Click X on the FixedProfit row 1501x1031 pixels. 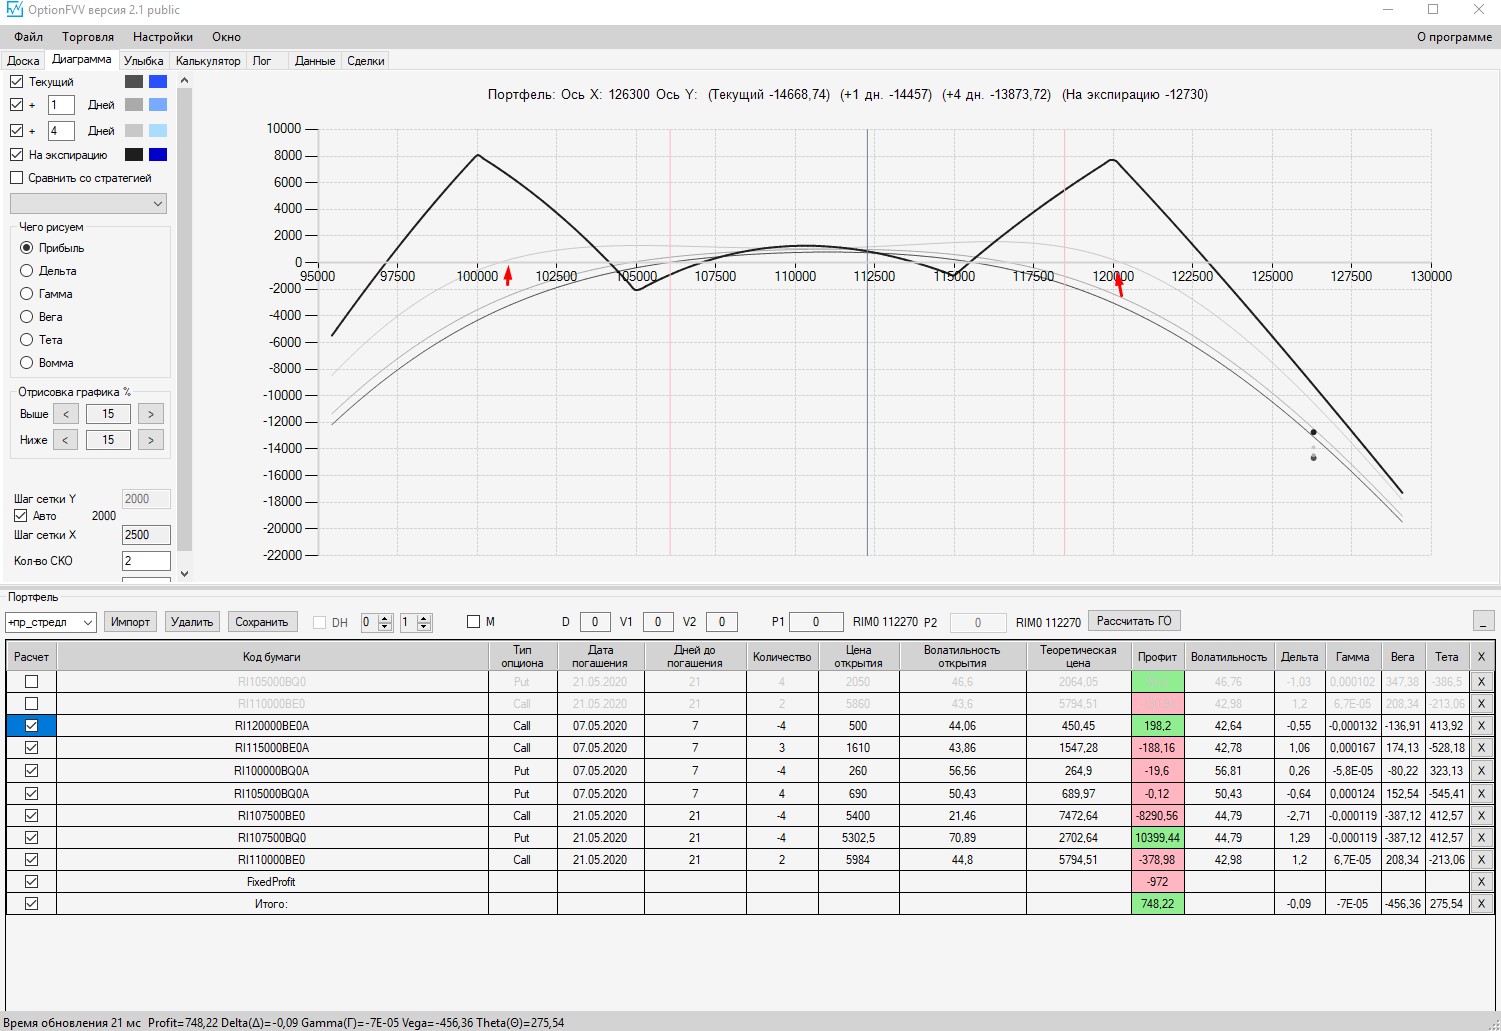point(1481,882)
